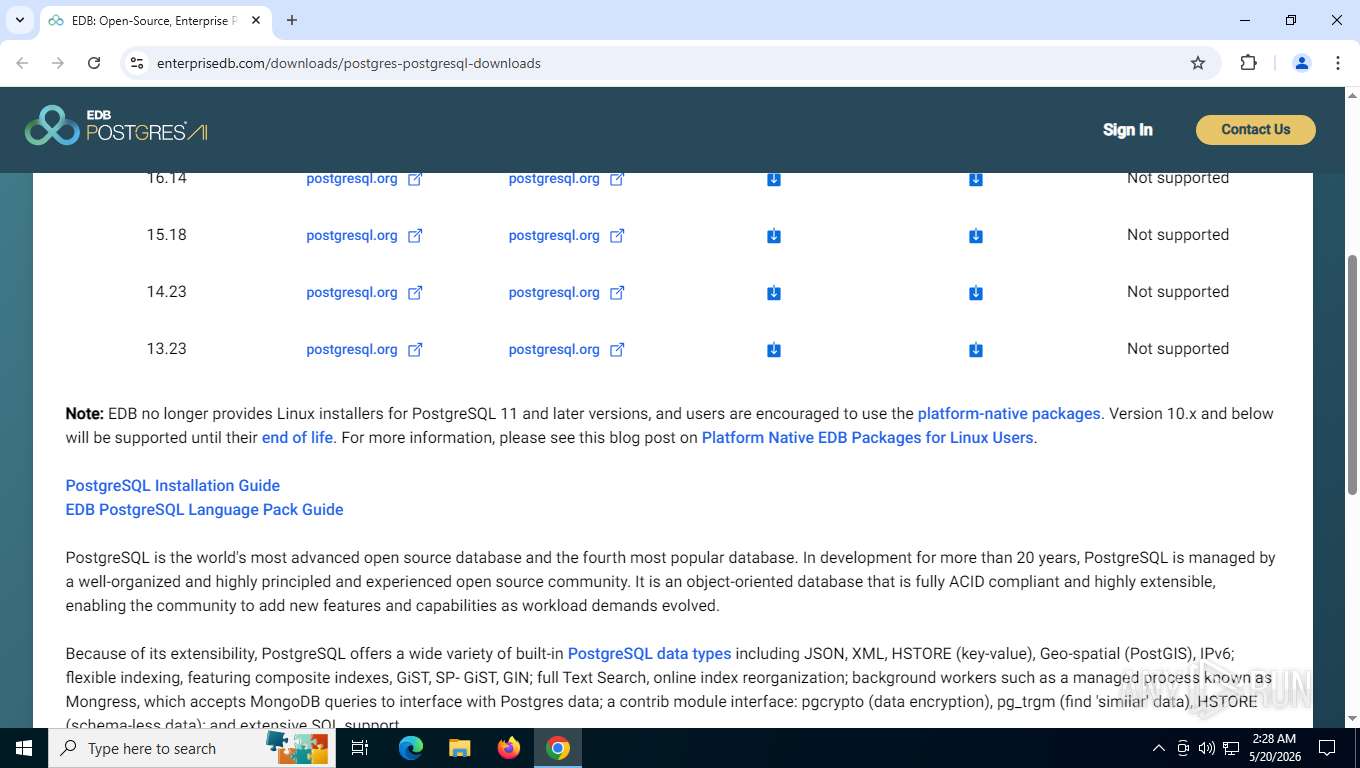Open the first postgresql.org link in the 16.14 row

tap(364, 179)
